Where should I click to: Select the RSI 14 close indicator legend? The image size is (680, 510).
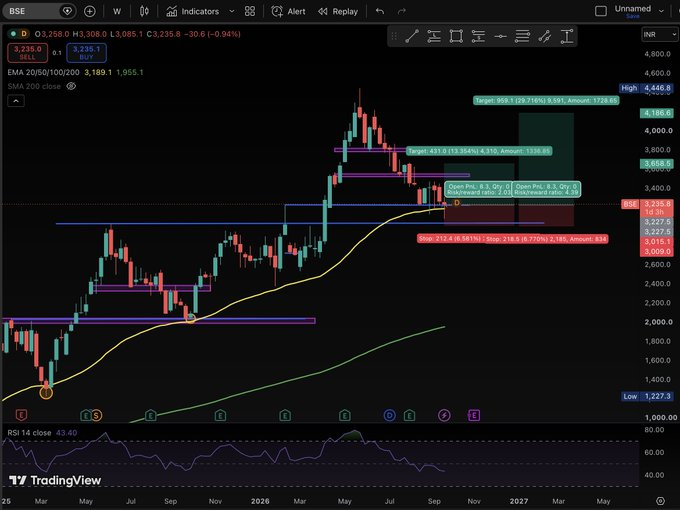[29, 433]
